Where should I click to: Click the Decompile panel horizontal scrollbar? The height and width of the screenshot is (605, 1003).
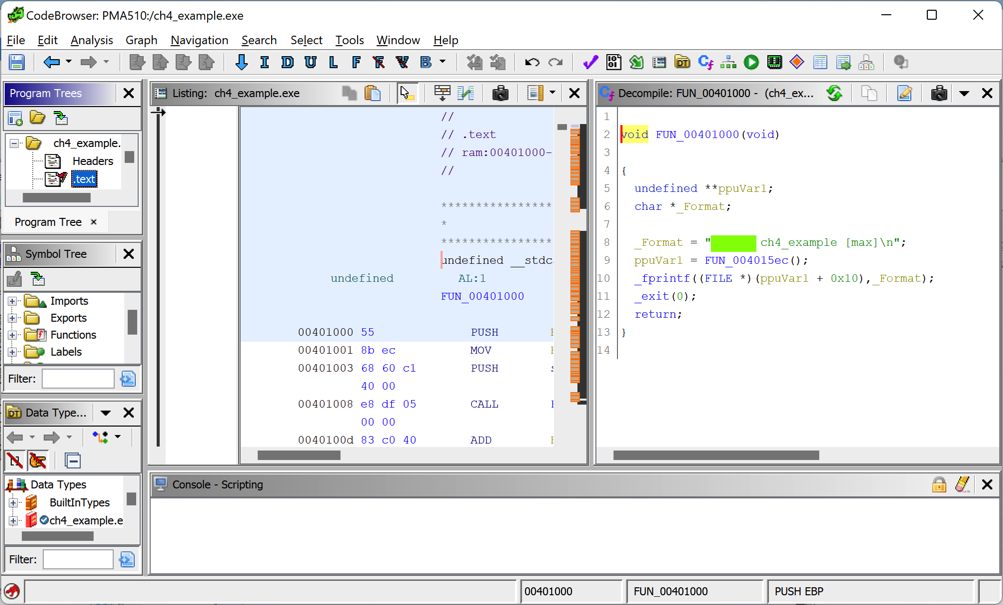[x=715, y=455]
